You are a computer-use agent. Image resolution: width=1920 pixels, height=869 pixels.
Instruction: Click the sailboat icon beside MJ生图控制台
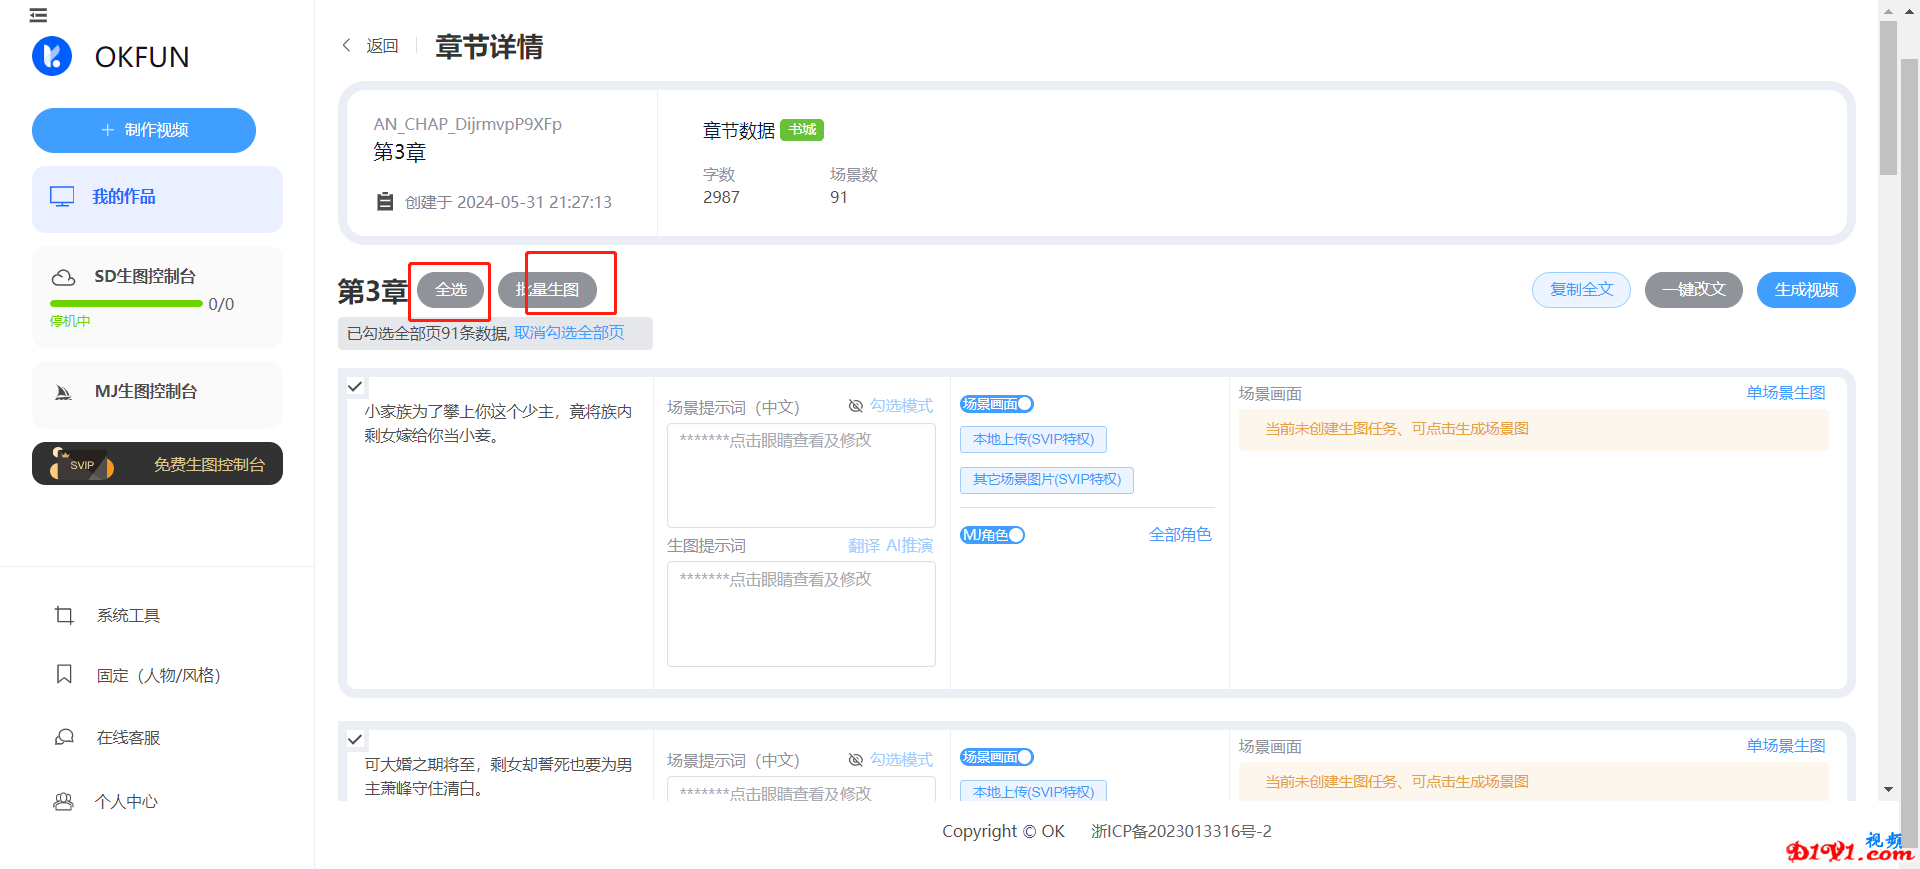(x=63, y=392)
